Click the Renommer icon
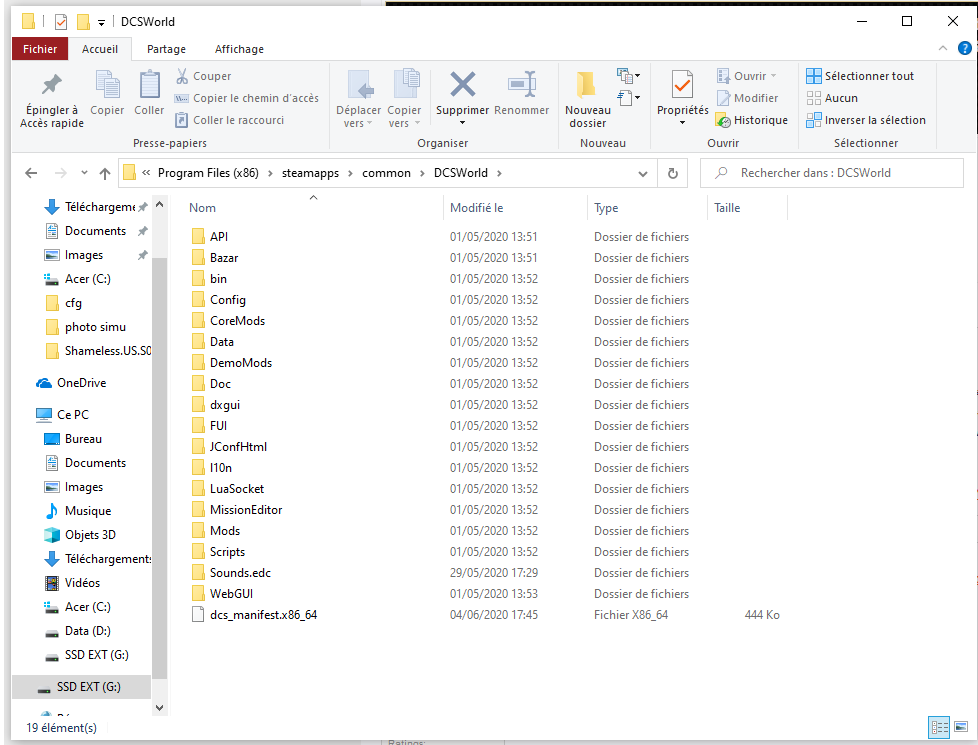Screen dimensions: 978x745 521,85
